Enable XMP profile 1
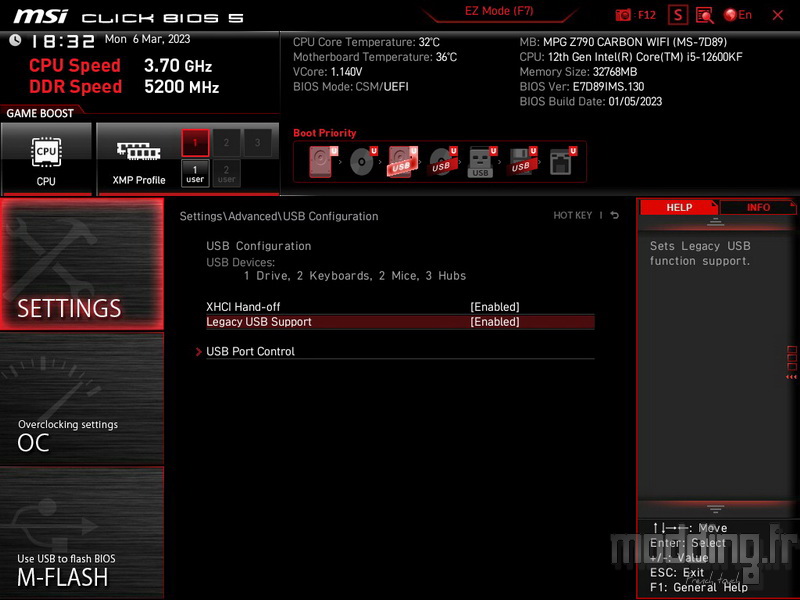Screen dimensions: 800x600 point(195,143)
